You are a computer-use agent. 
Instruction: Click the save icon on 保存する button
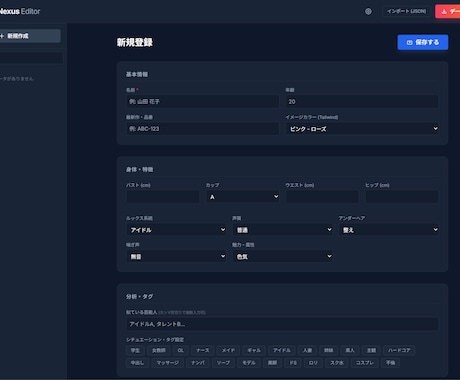tap(410, 42)
